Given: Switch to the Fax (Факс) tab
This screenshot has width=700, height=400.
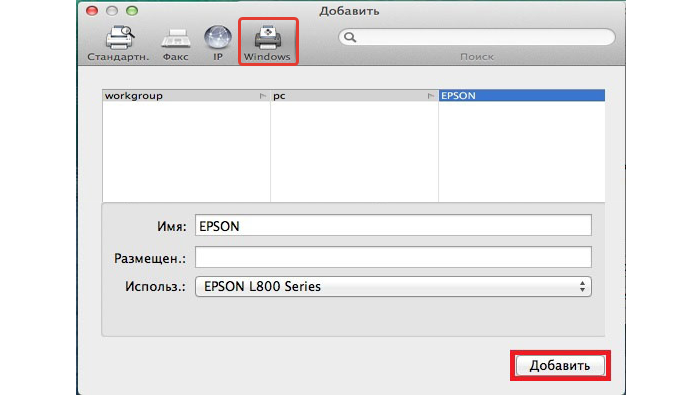Looking at the screenshot, I should 175,44.
